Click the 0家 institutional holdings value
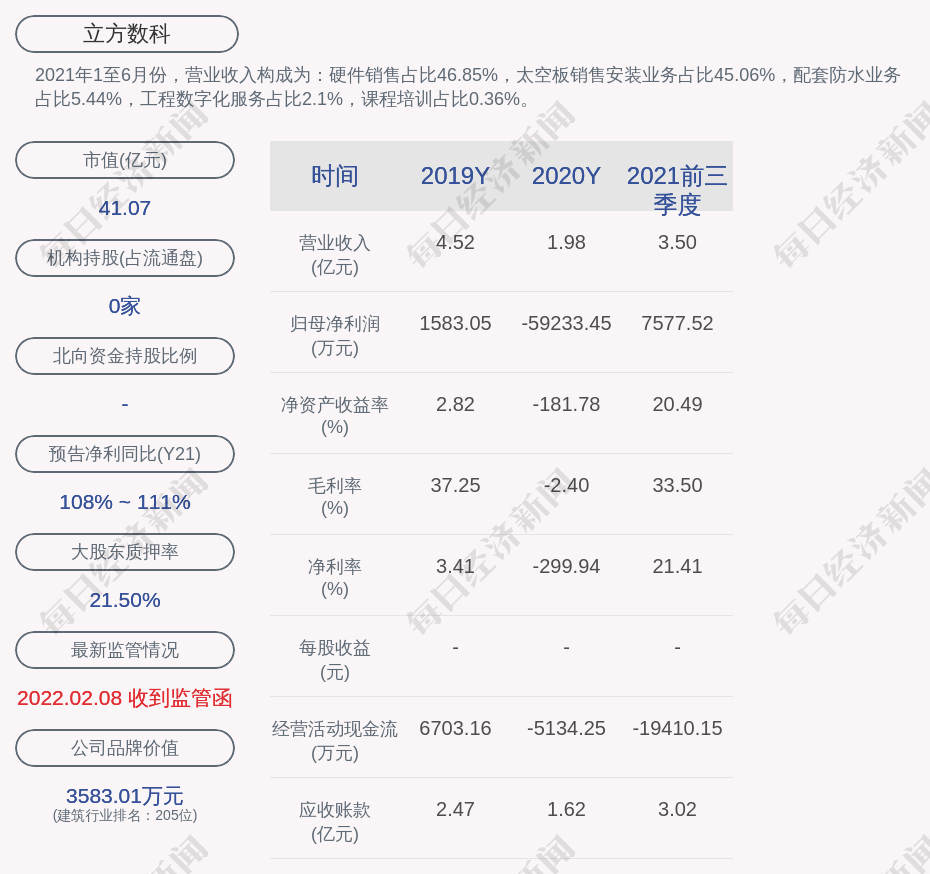 point(125,306)
